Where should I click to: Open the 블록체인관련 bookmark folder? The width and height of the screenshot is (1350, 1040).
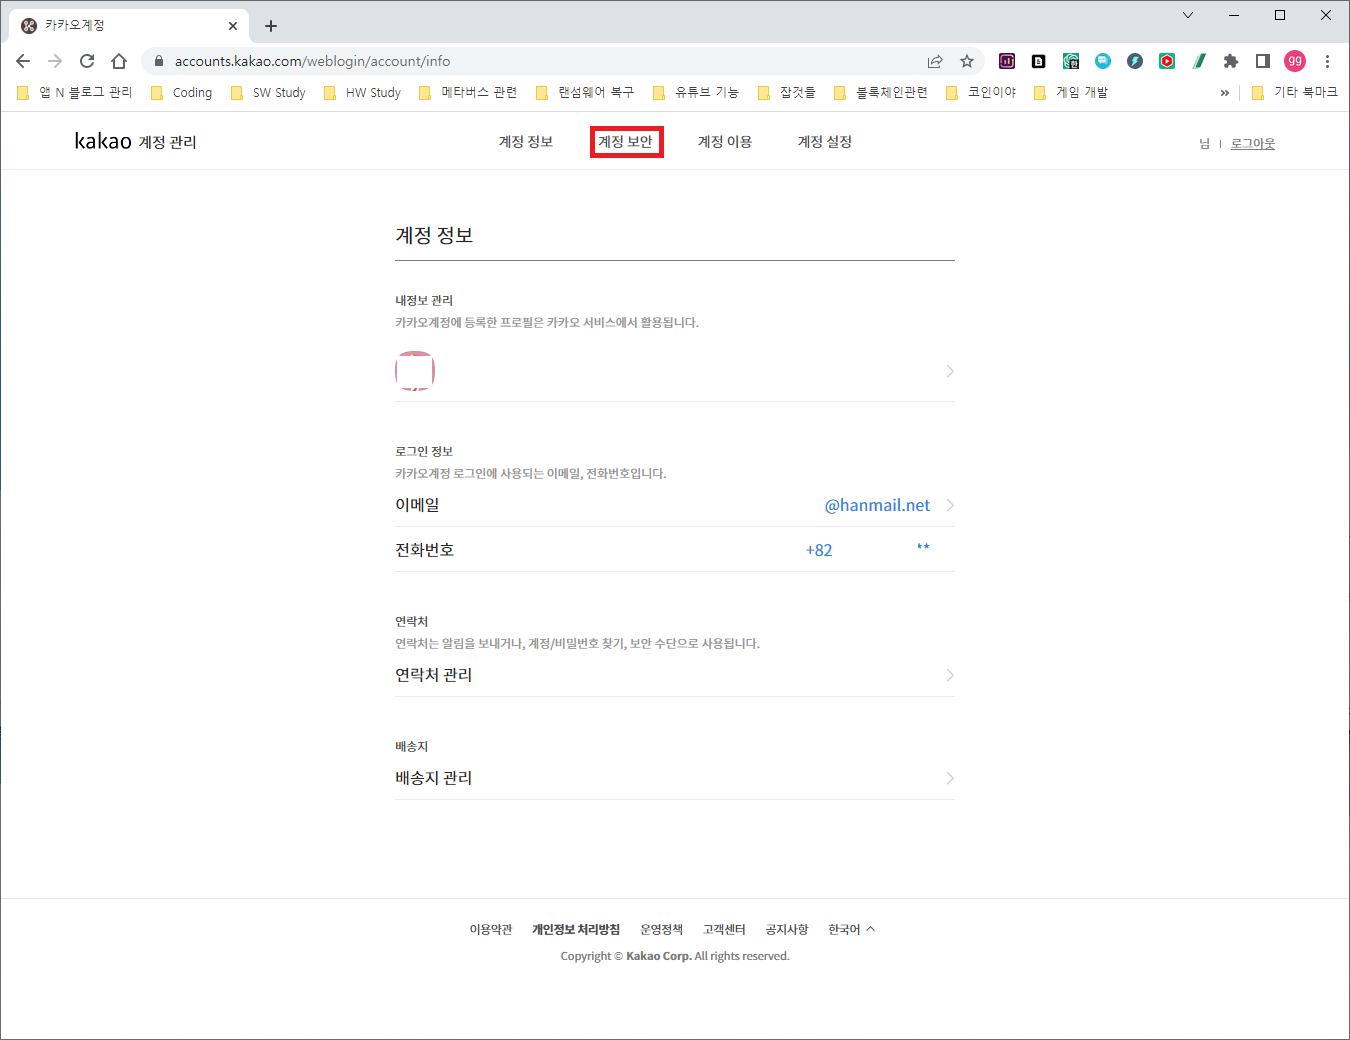880,92
